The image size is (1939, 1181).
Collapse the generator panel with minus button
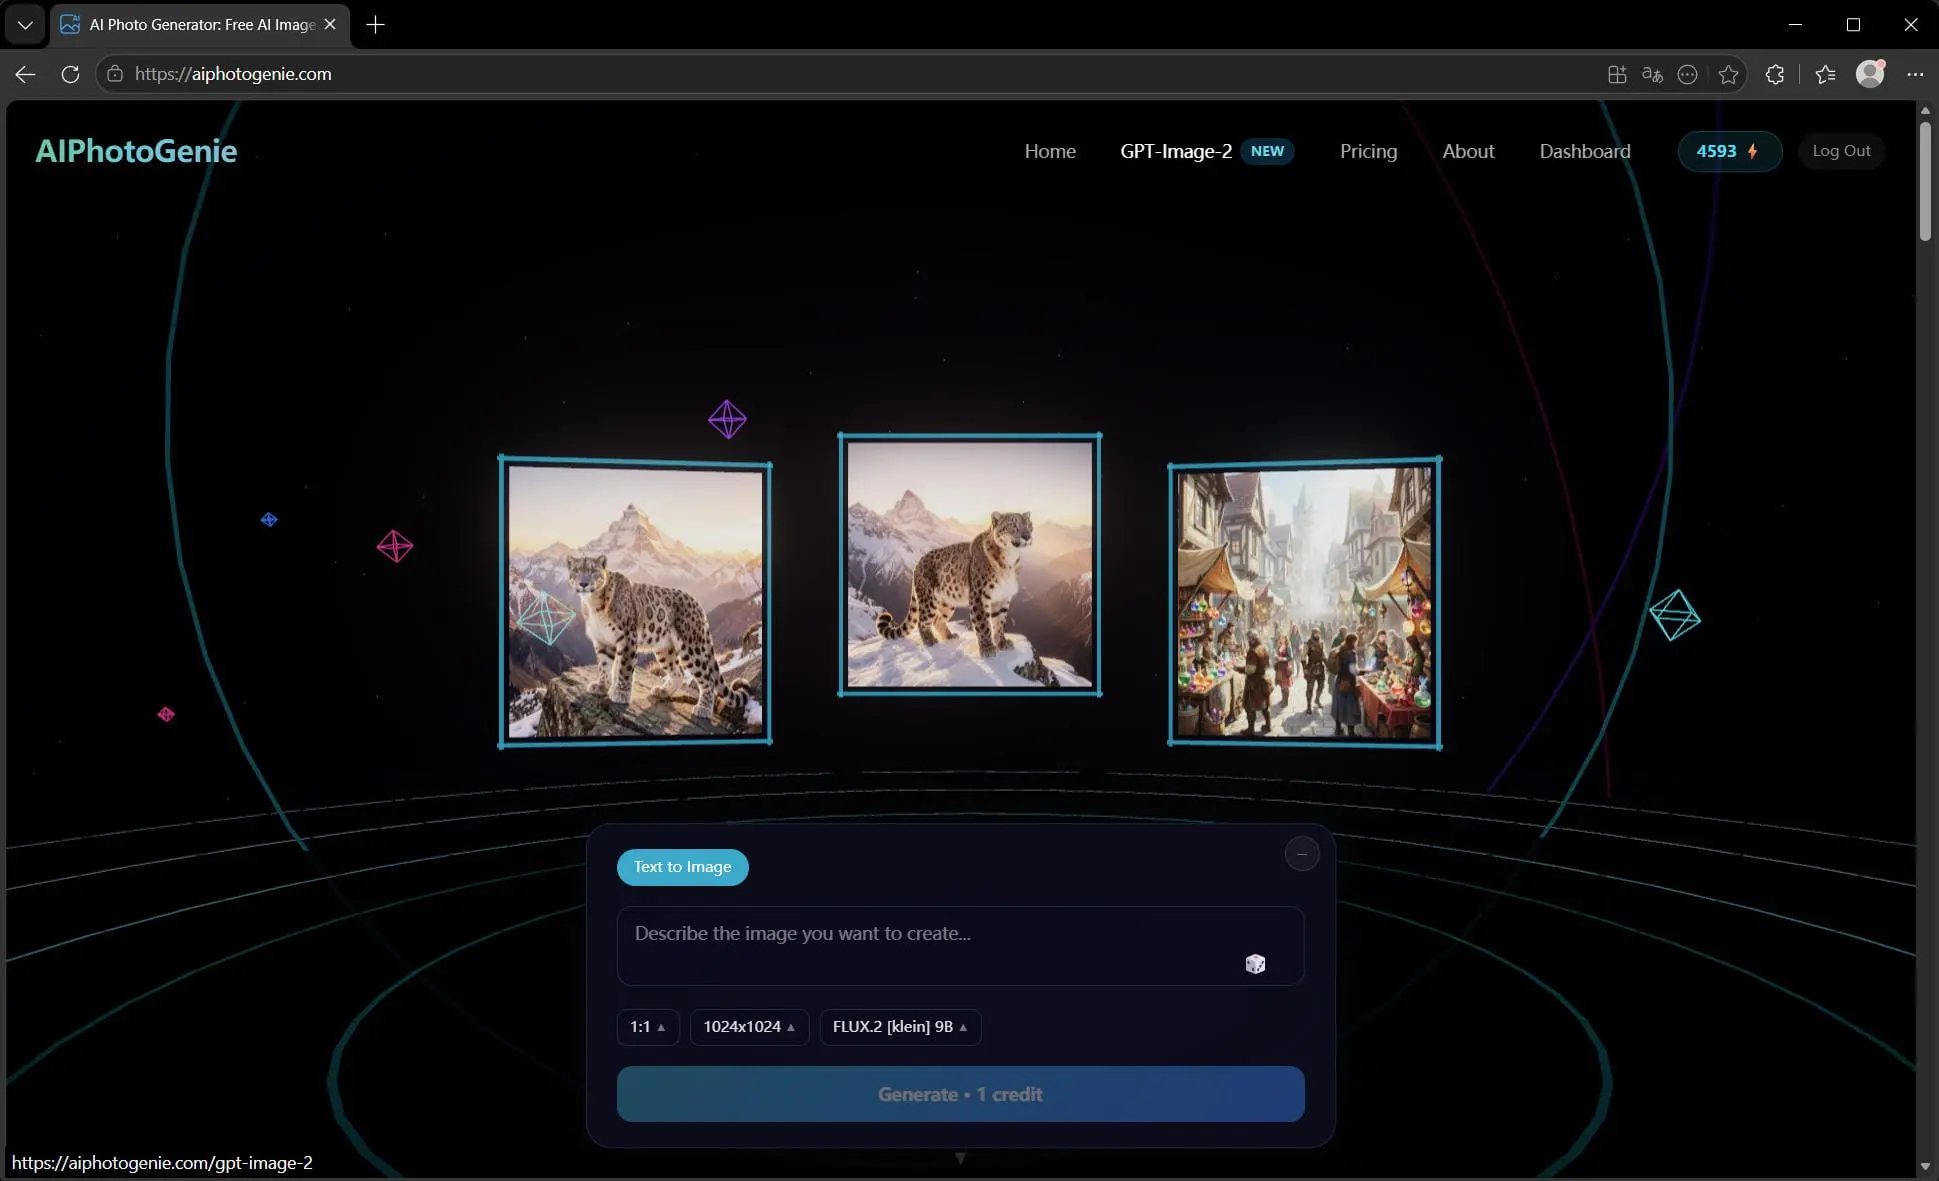(1301, 854)
